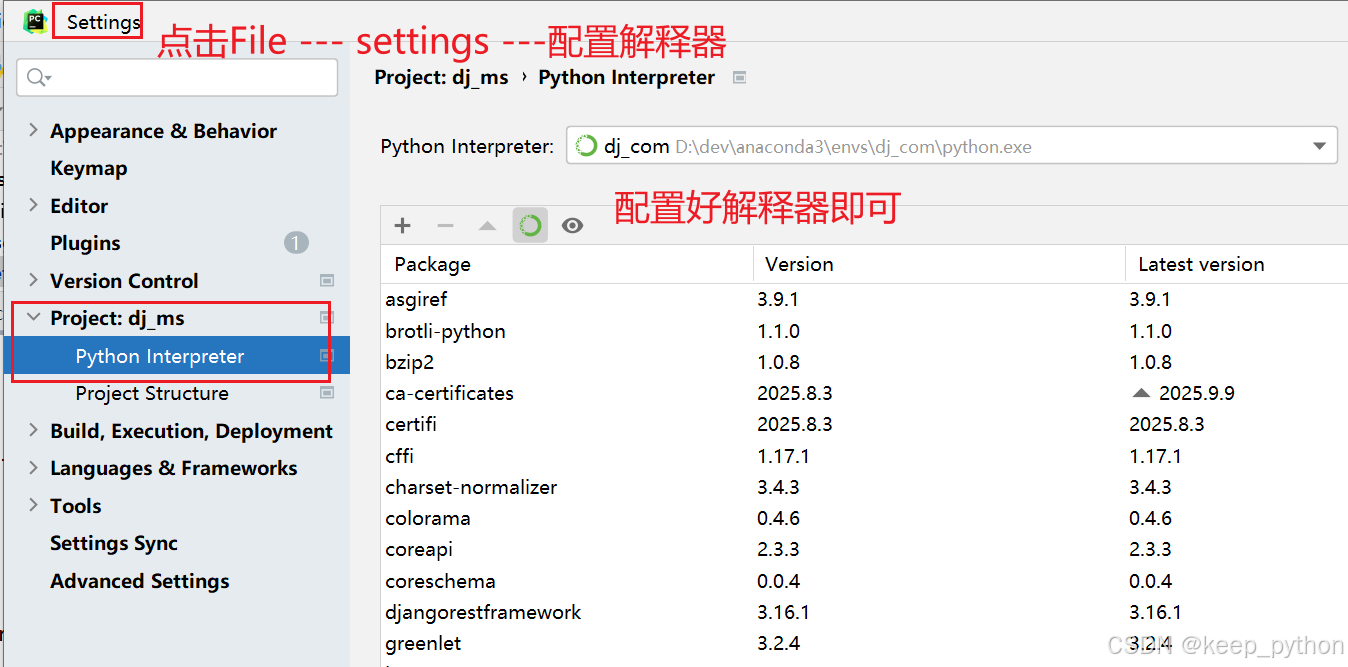Image resolution: width=1348 pixels, height=667 pixels.
Task: Open the Python Interpreter dropdown
Action: pos(951,146)
